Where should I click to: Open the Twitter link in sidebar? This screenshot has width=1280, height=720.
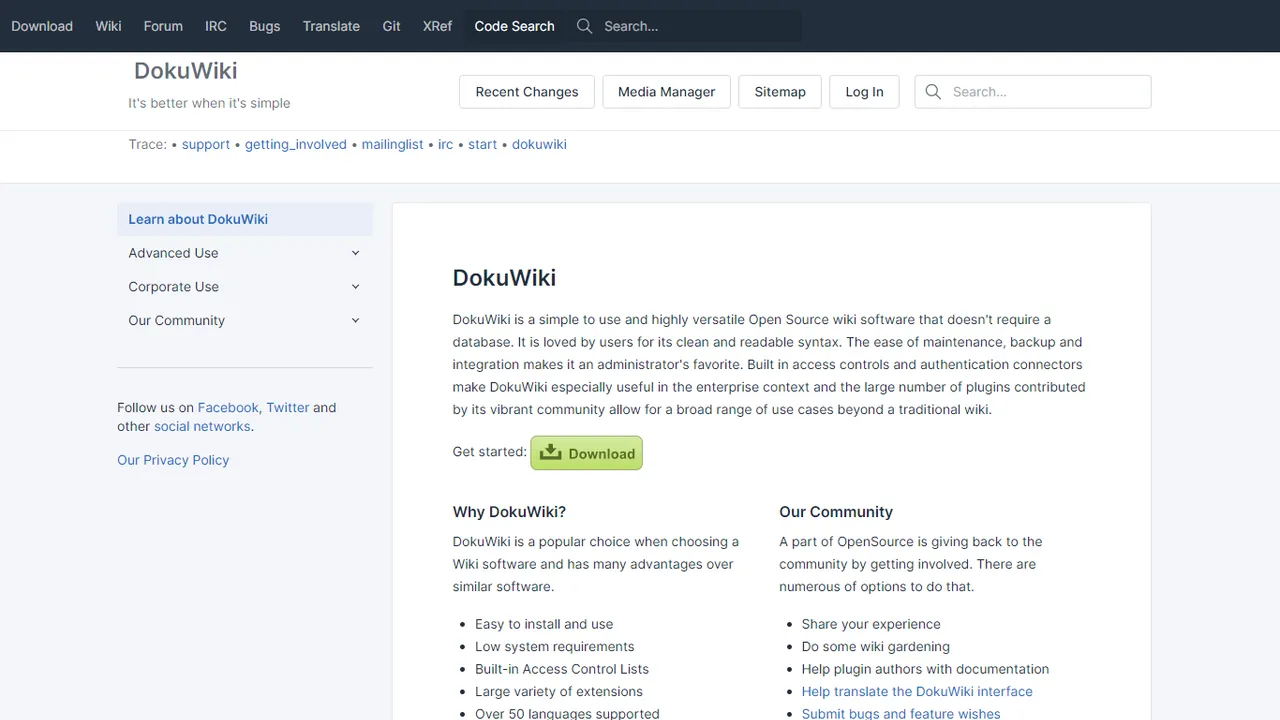click(288, 407)
